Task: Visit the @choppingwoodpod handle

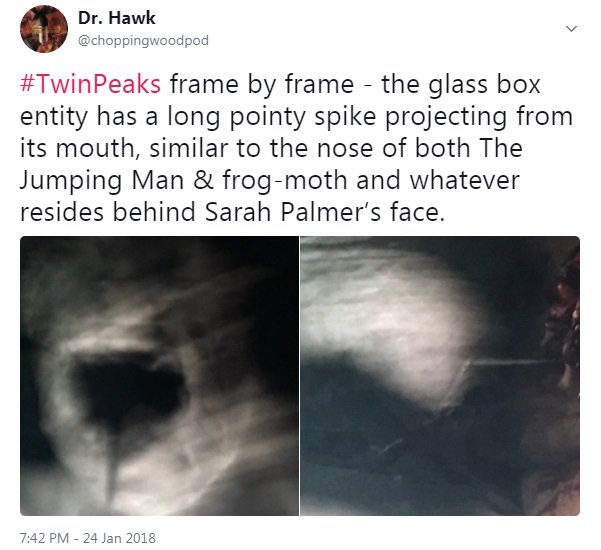Action: click(143, 40)
